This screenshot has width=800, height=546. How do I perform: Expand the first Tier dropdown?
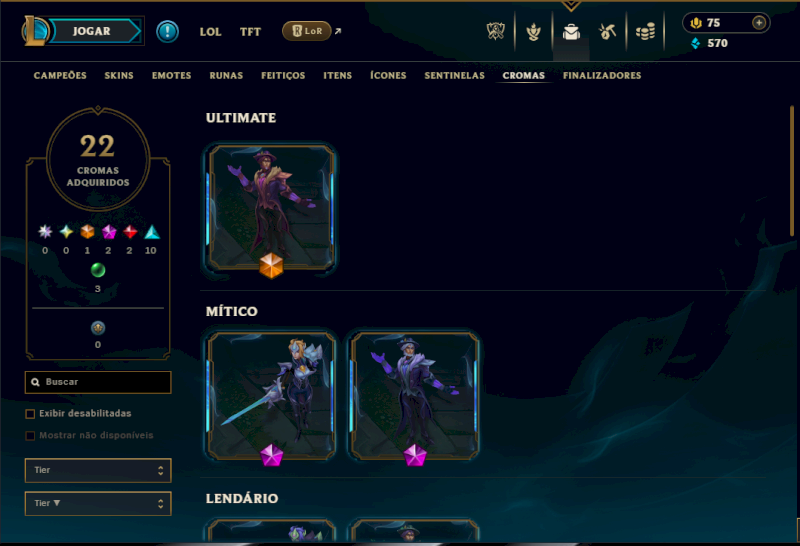pos(98,470)
